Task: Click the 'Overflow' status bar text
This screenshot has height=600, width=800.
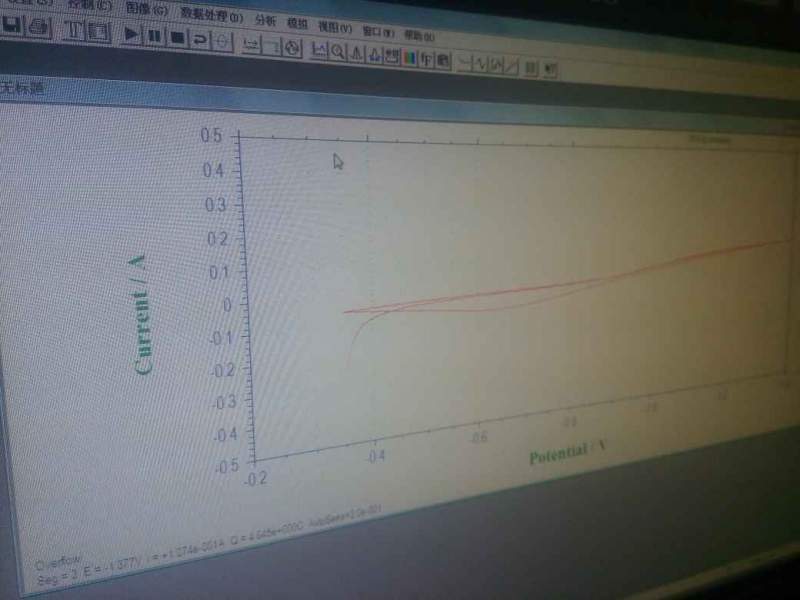Action: [x=58, y=562]
